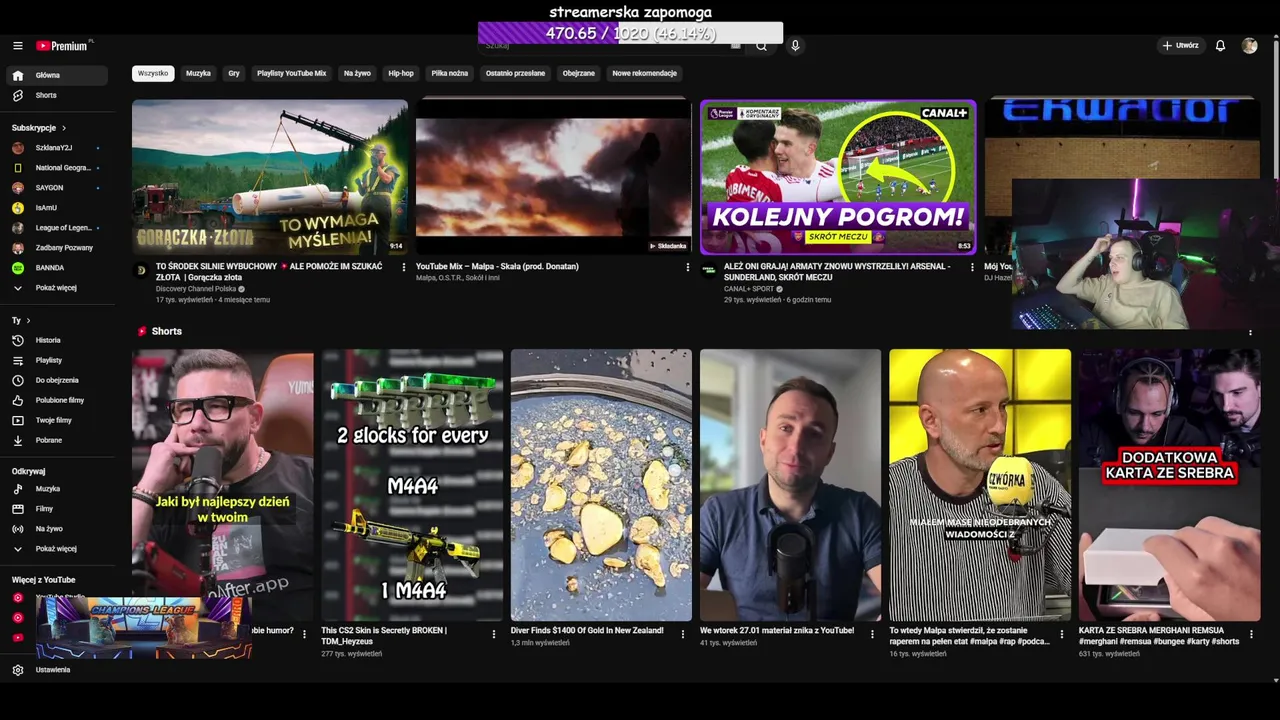Select the Gry filter chip
This screenshot has width=1280, height=720.
(x=234, y=73)
